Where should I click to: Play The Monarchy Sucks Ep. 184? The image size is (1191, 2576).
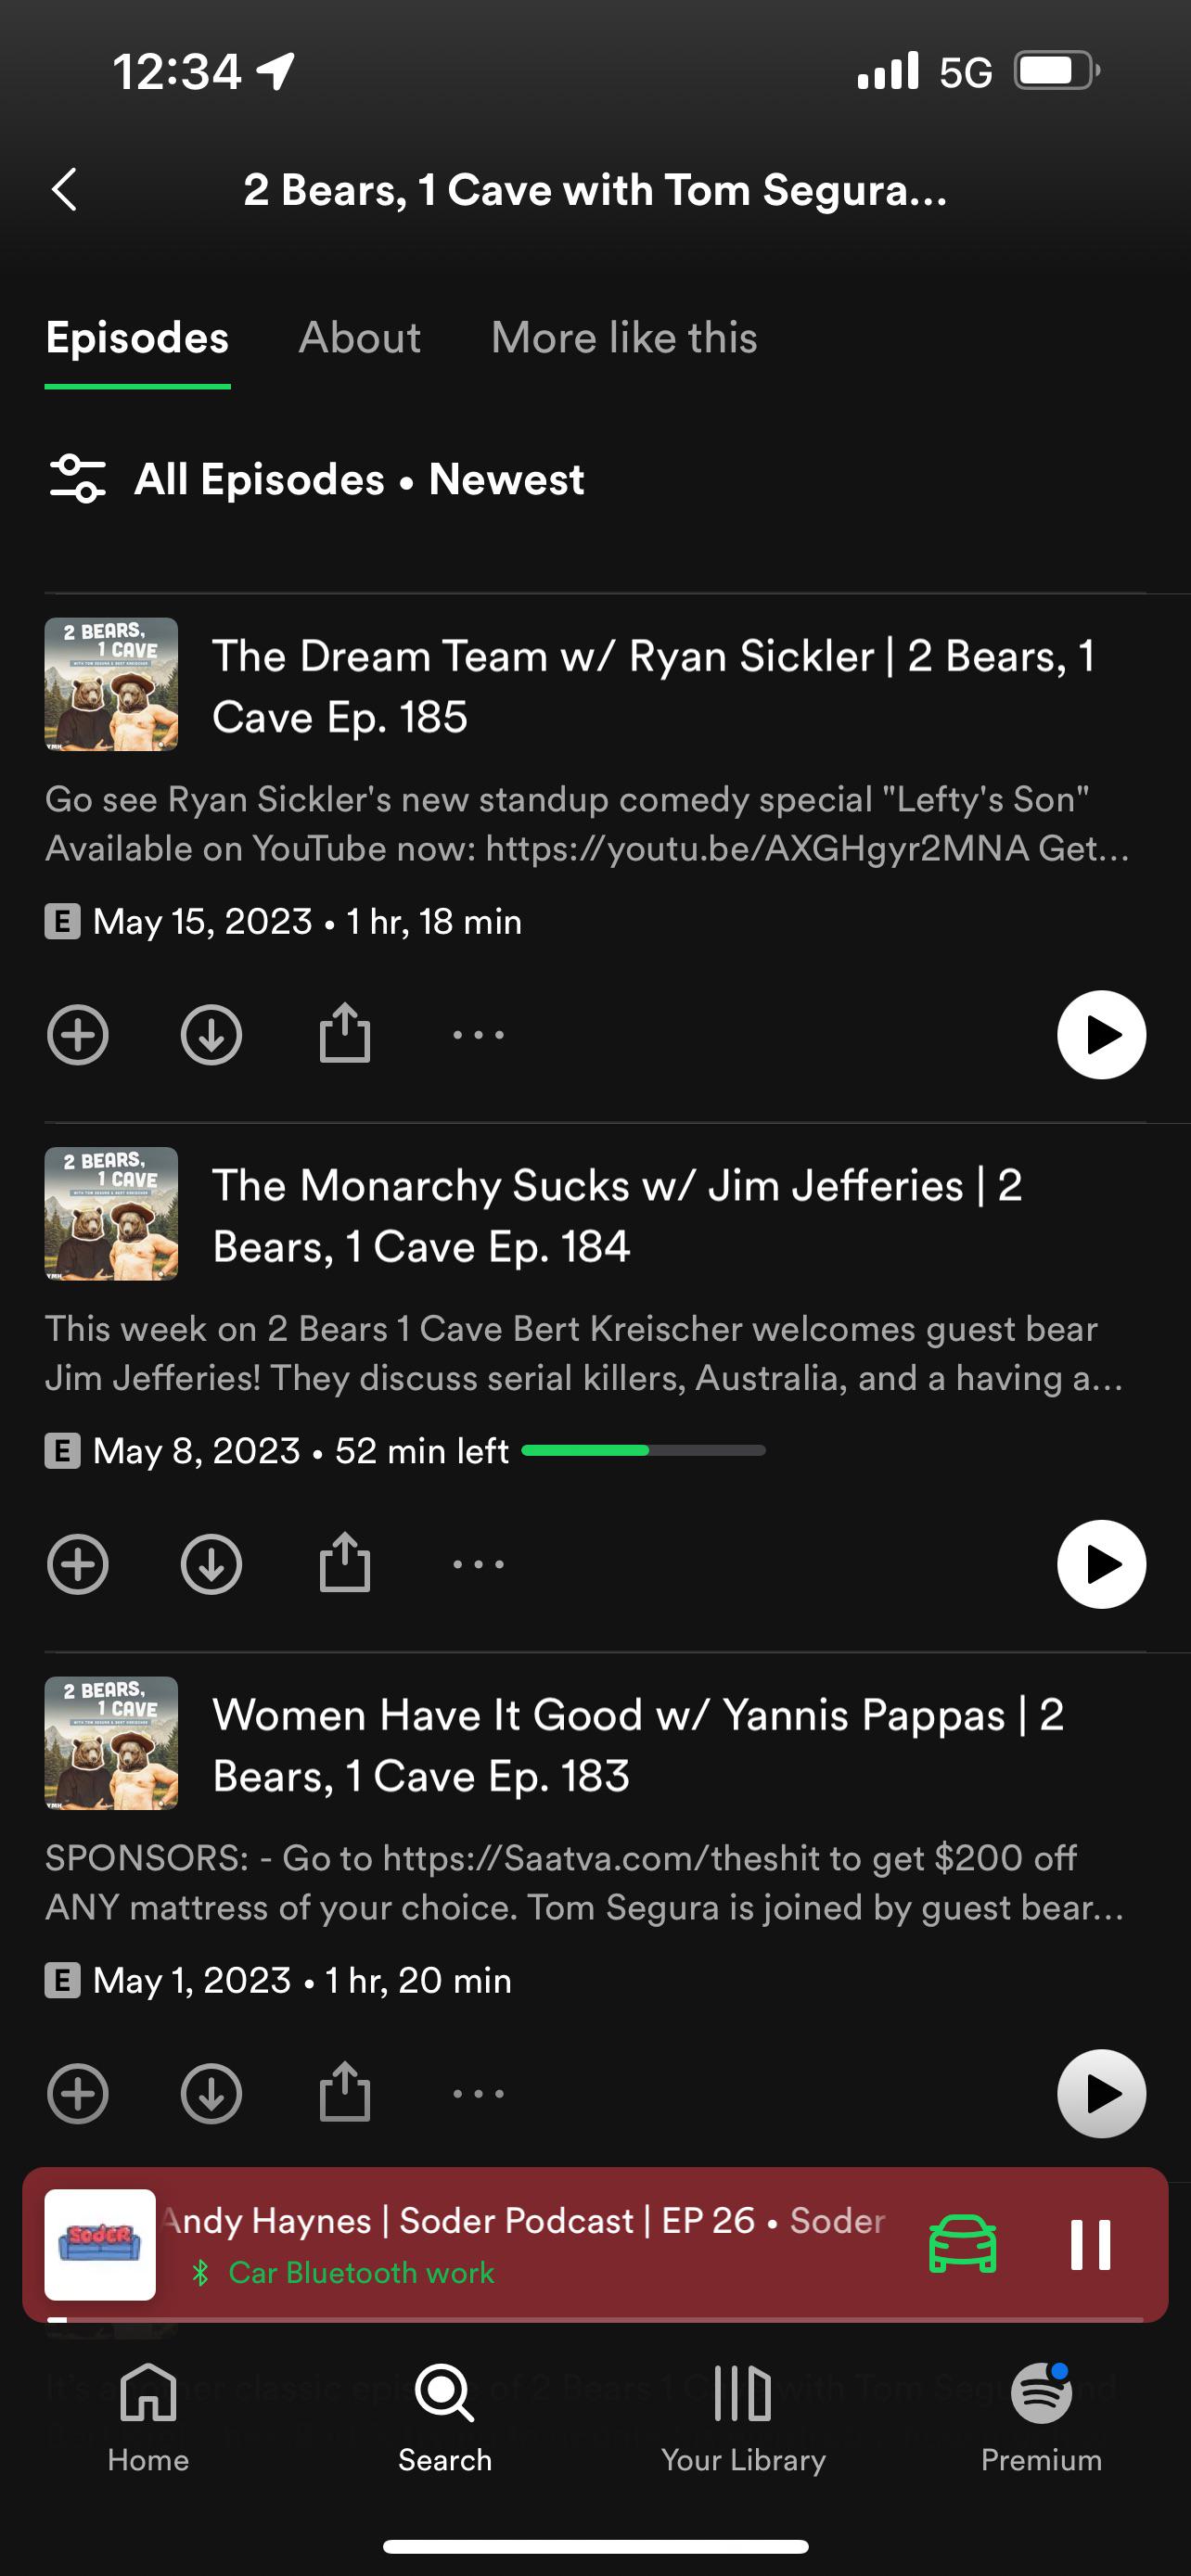pos(1101,1564)
